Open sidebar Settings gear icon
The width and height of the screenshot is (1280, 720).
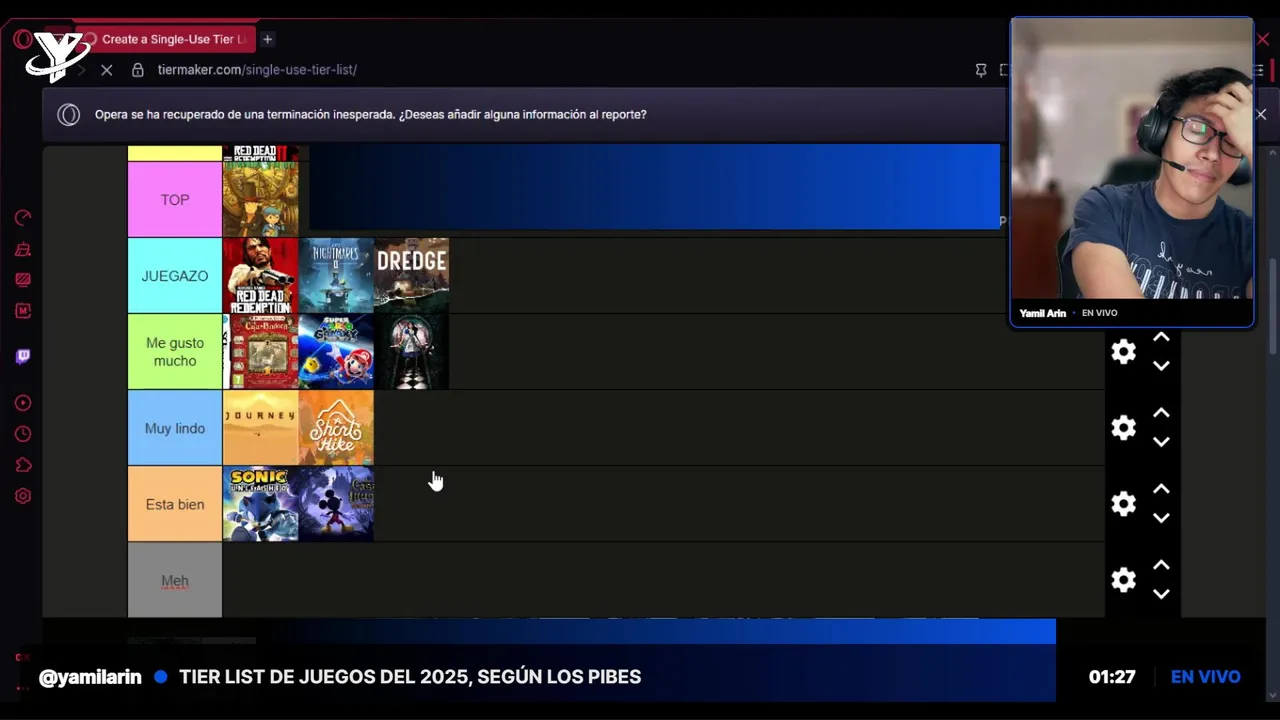tap(23, 496)
